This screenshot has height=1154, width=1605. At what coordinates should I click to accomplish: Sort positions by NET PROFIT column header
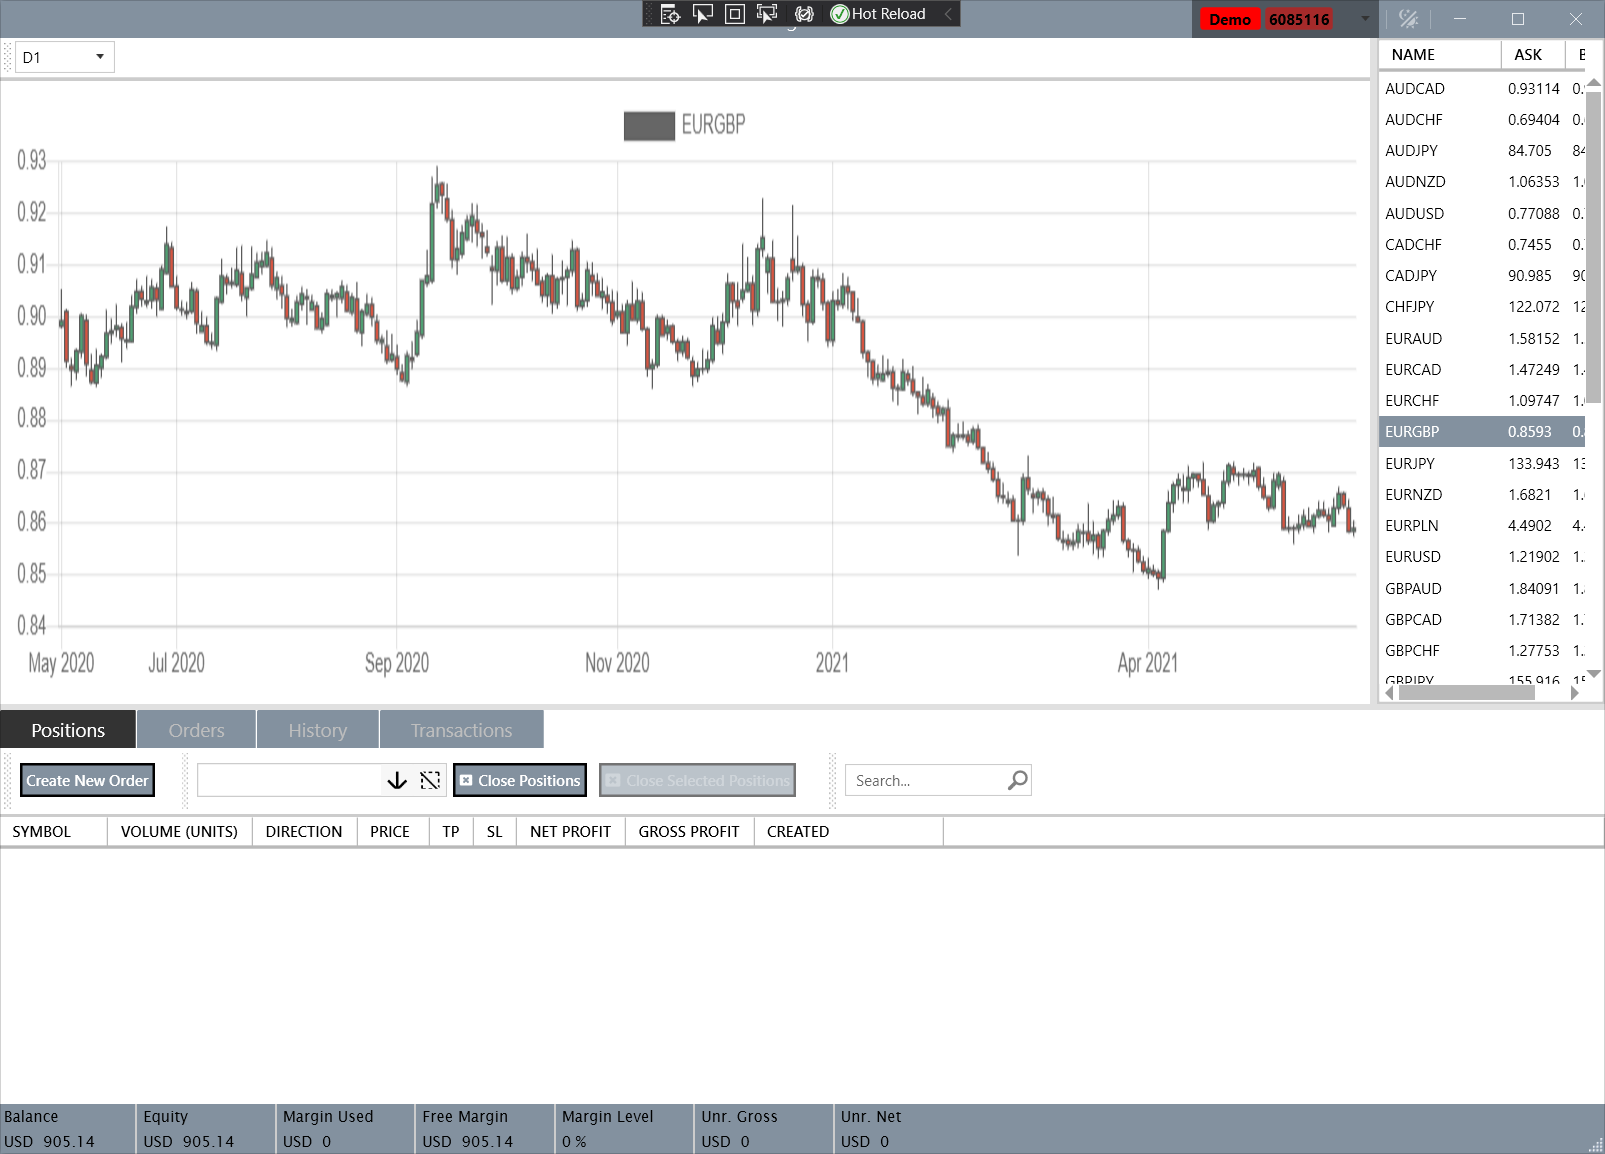coord(570,831)
